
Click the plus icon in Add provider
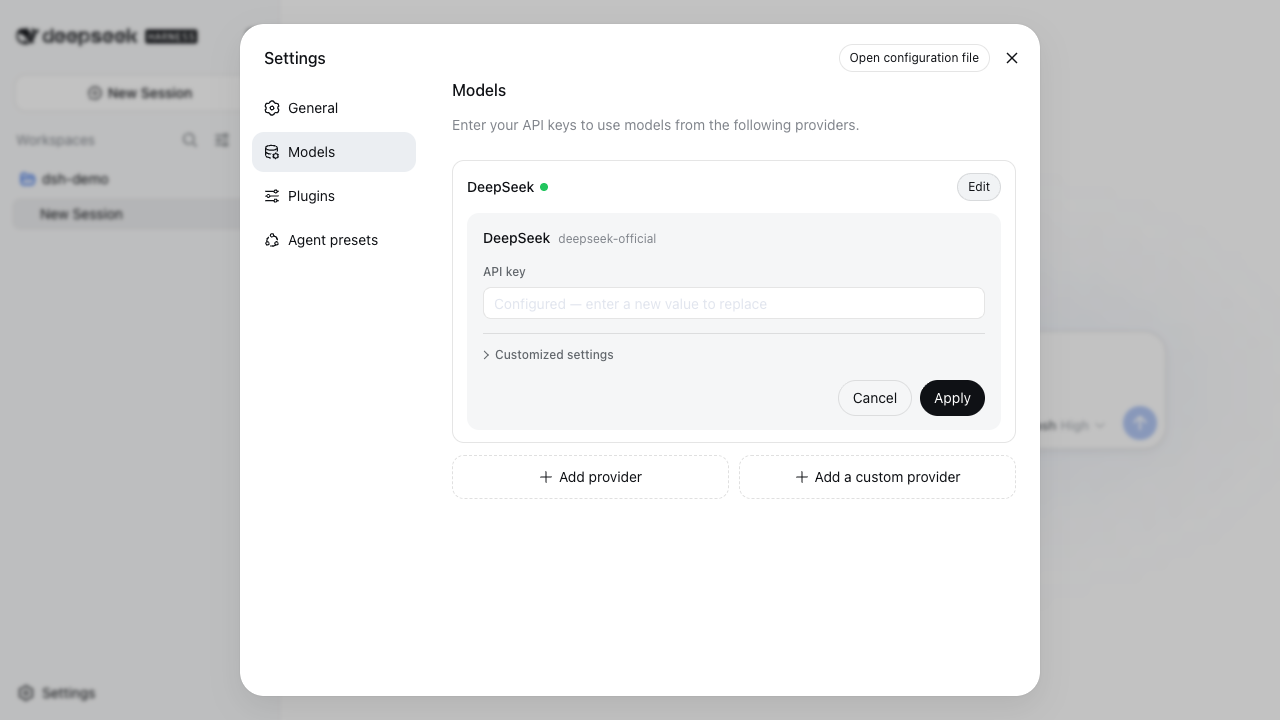pos(546,477)
